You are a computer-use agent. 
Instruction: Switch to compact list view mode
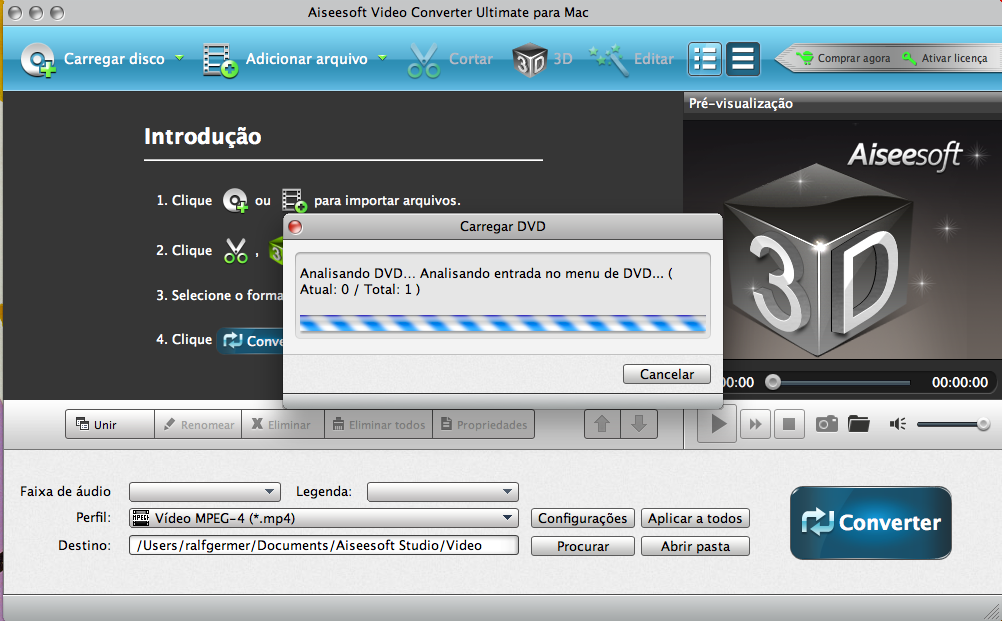tap(742, 59)
